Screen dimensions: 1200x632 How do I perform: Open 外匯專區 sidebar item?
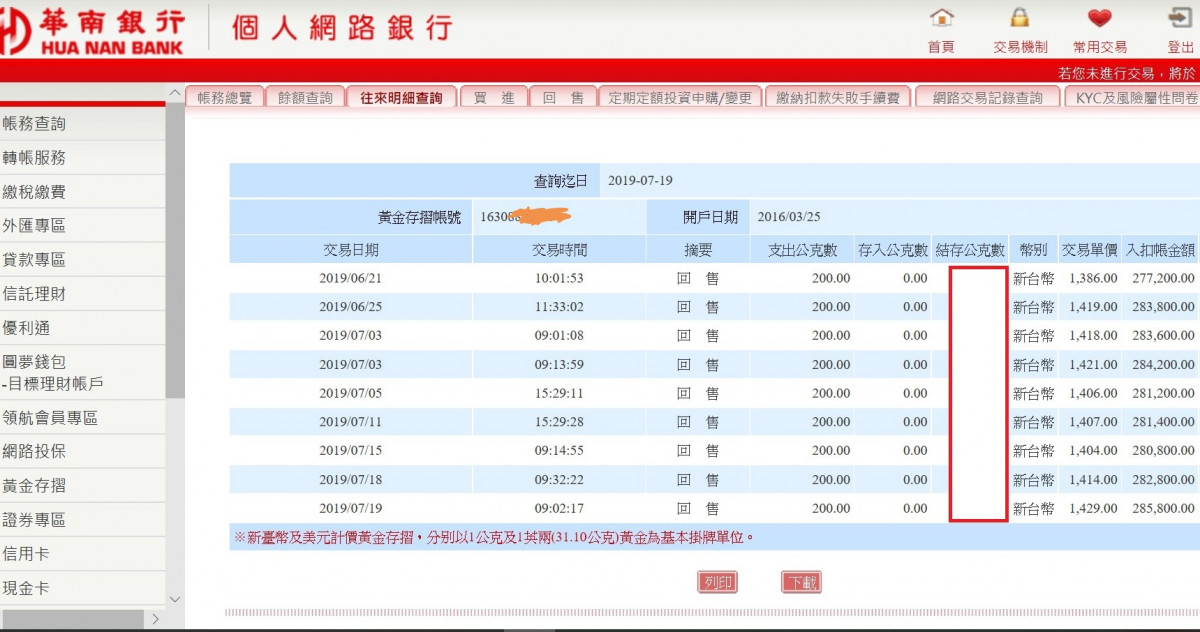click(x=35, y=226)
